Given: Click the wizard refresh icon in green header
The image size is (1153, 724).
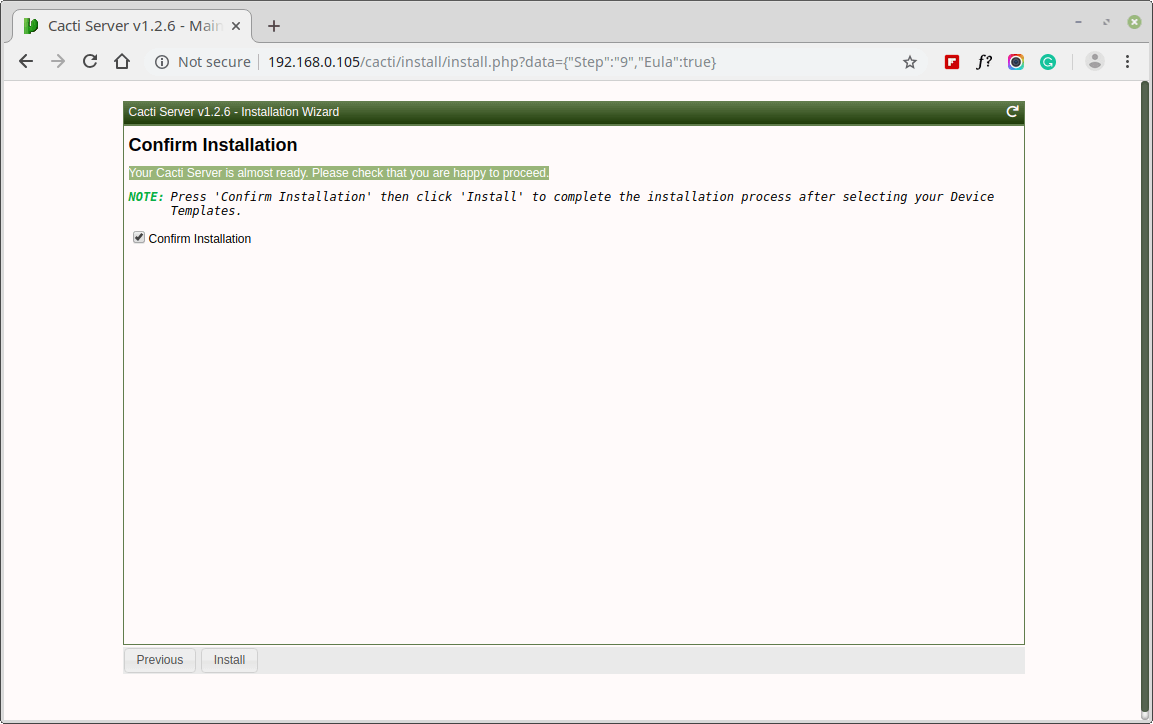Looking at the screenshot, I should click(1013, 112).
